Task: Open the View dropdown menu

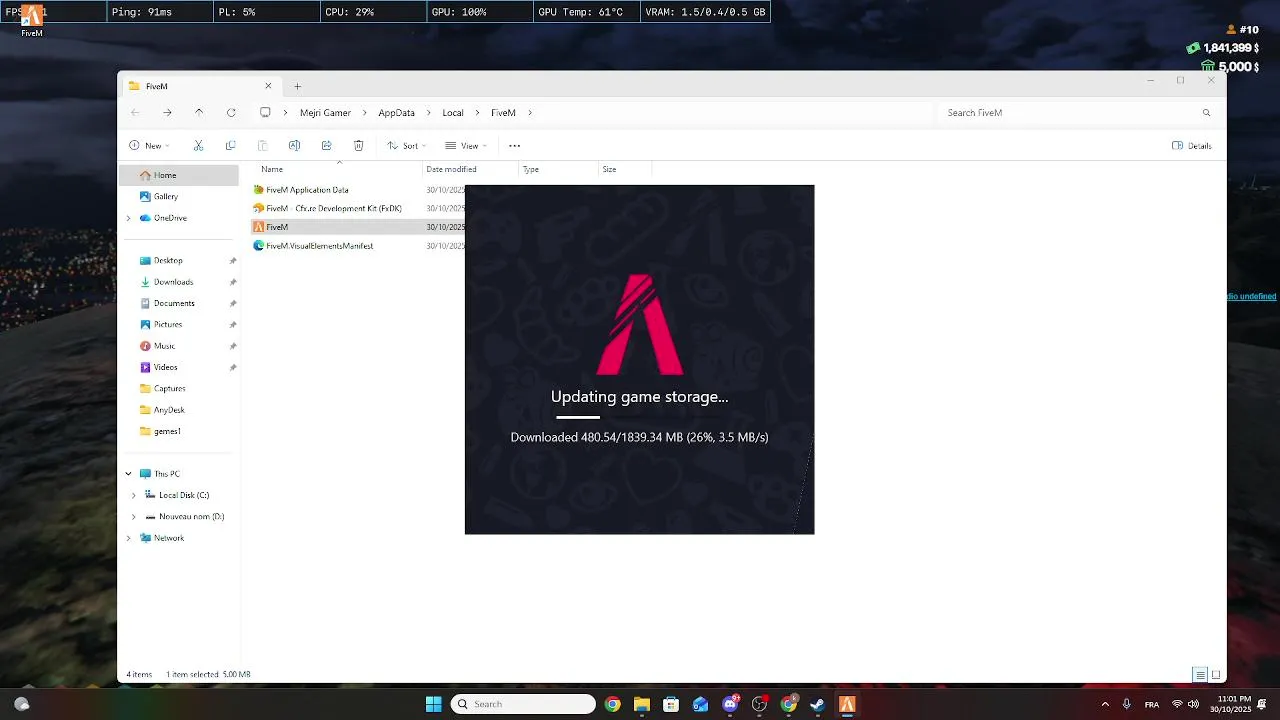Action: click(466, 145)
